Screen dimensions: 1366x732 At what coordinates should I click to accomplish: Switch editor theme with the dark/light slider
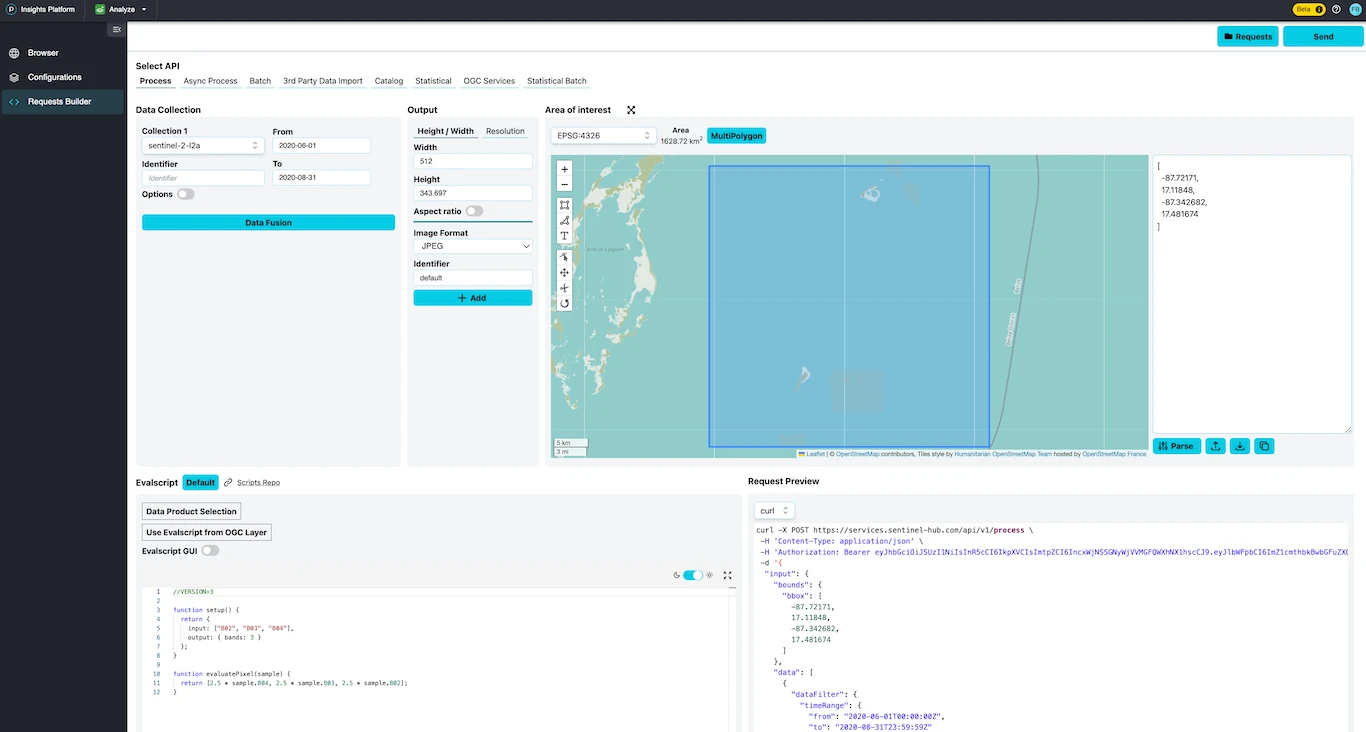(692, 575)
